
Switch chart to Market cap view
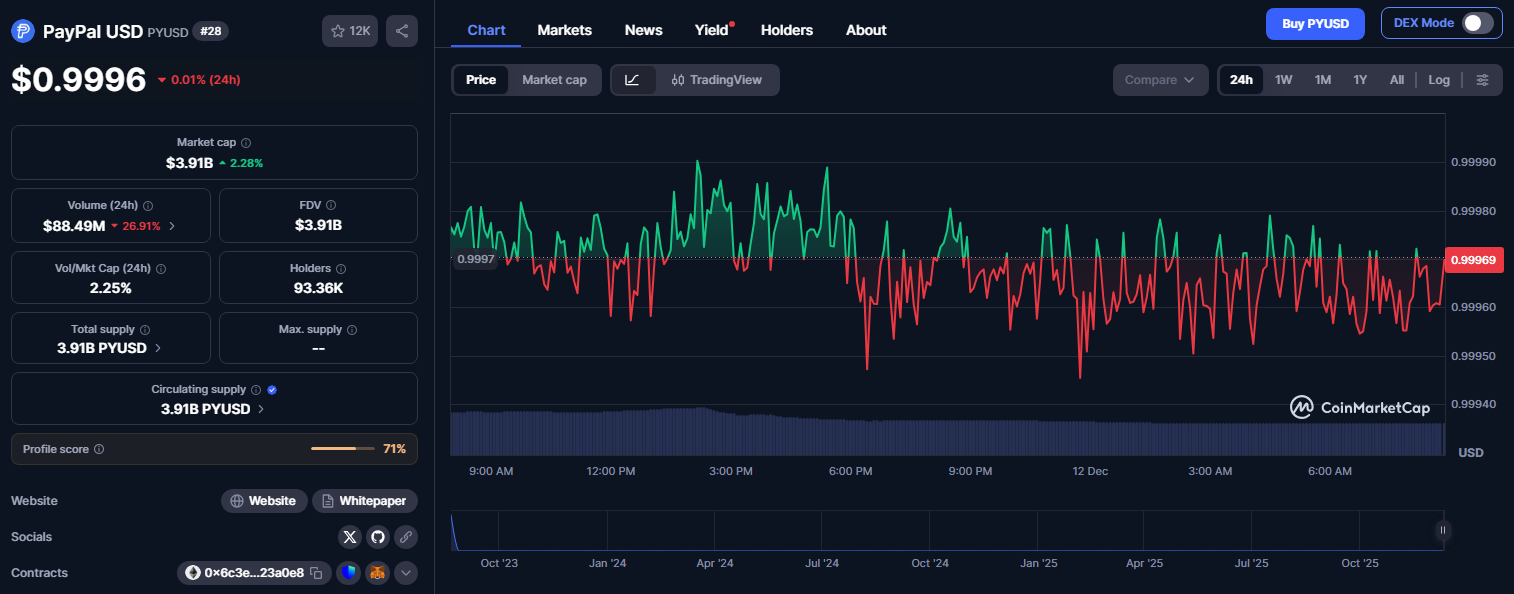coord(554,80)
